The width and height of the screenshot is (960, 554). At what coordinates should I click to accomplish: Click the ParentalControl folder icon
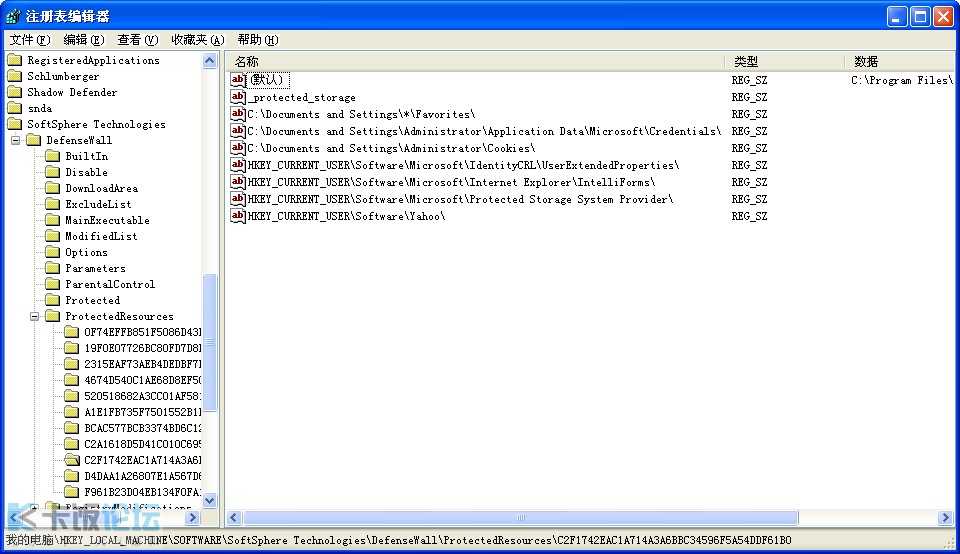[52, 284]
